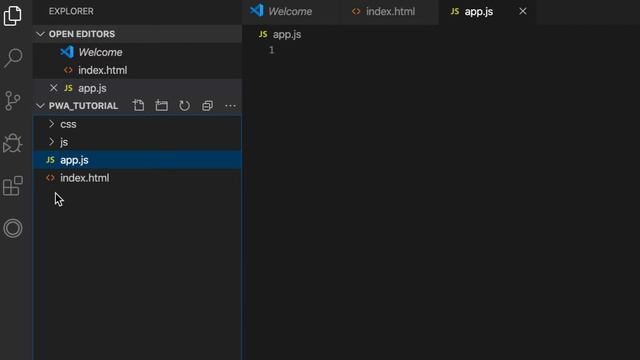Click line number 1 in editor

click(271, 50)
